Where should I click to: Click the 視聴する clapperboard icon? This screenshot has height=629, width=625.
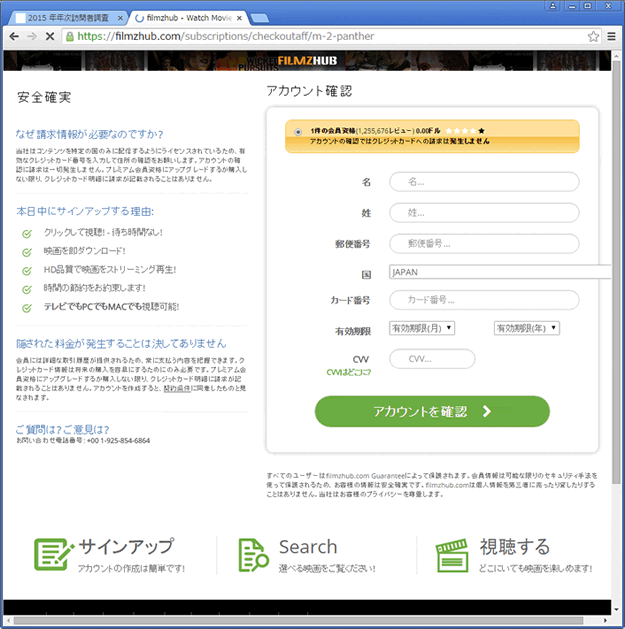coord(452,555)
